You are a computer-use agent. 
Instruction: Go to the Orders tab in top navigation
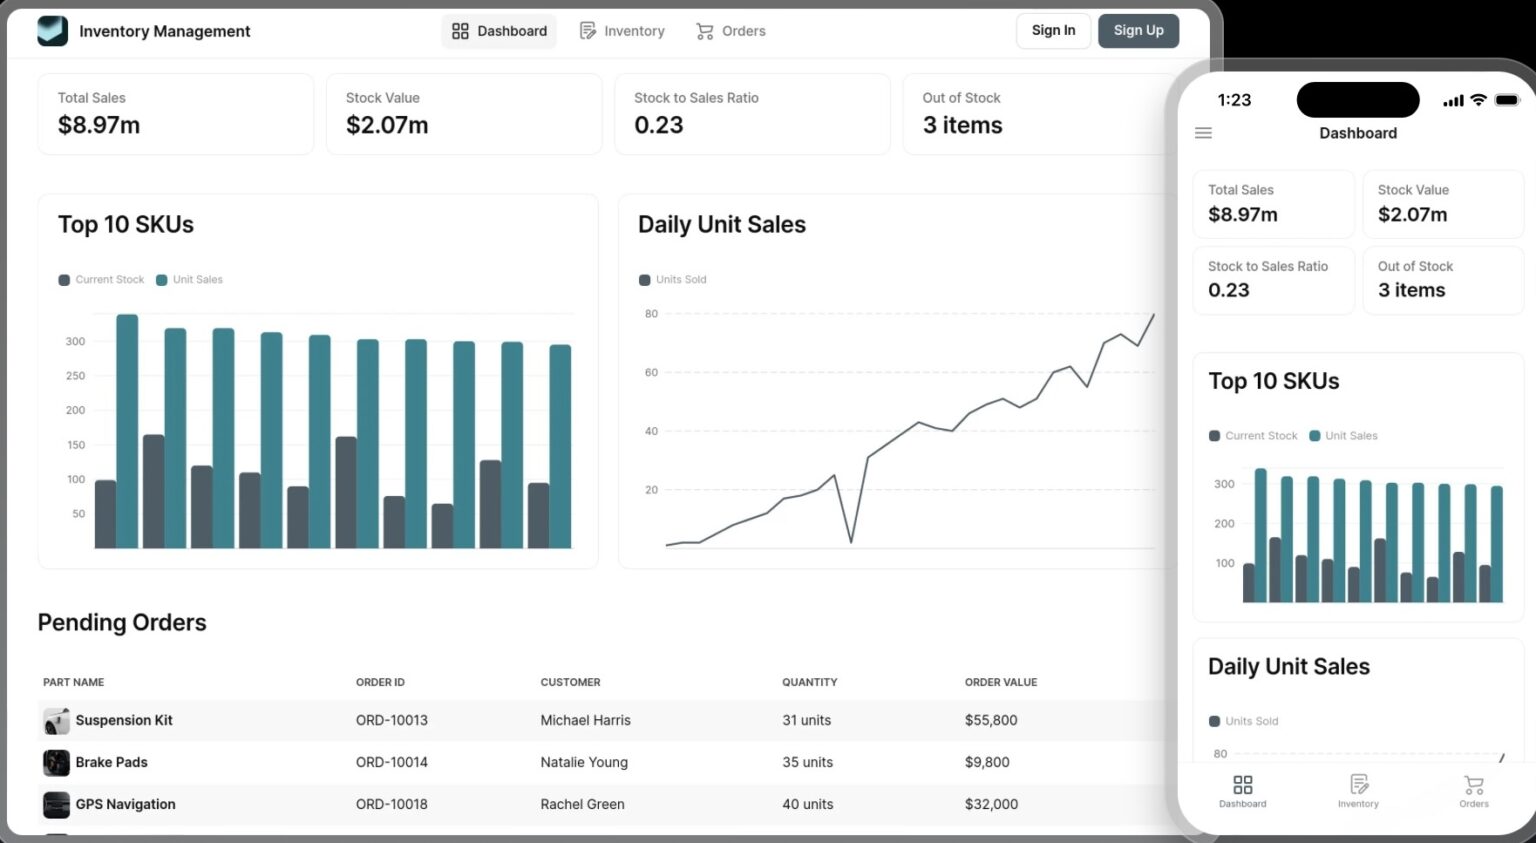pos(731,31)
